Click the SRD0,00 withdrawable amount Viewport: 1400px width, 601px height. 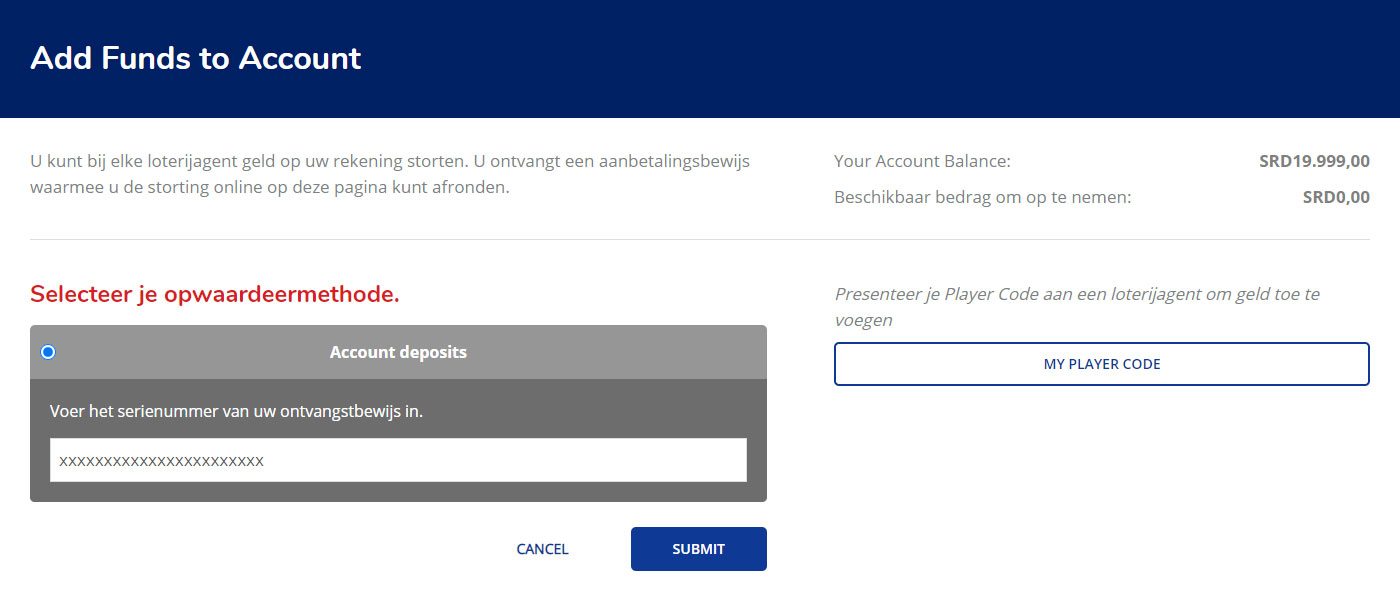[x=1336, y=197]
